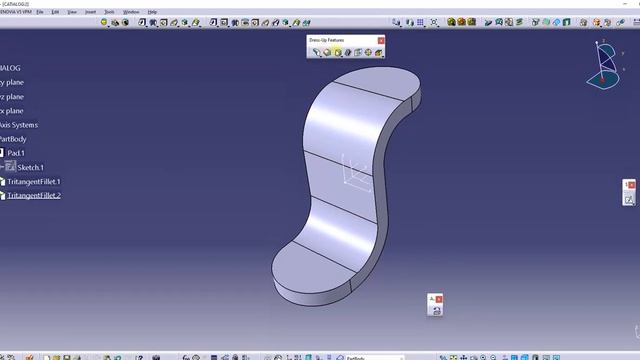Screen dimensions: 640x360
Task: Select the xy plane in the tree
Action: coord(12,82)
